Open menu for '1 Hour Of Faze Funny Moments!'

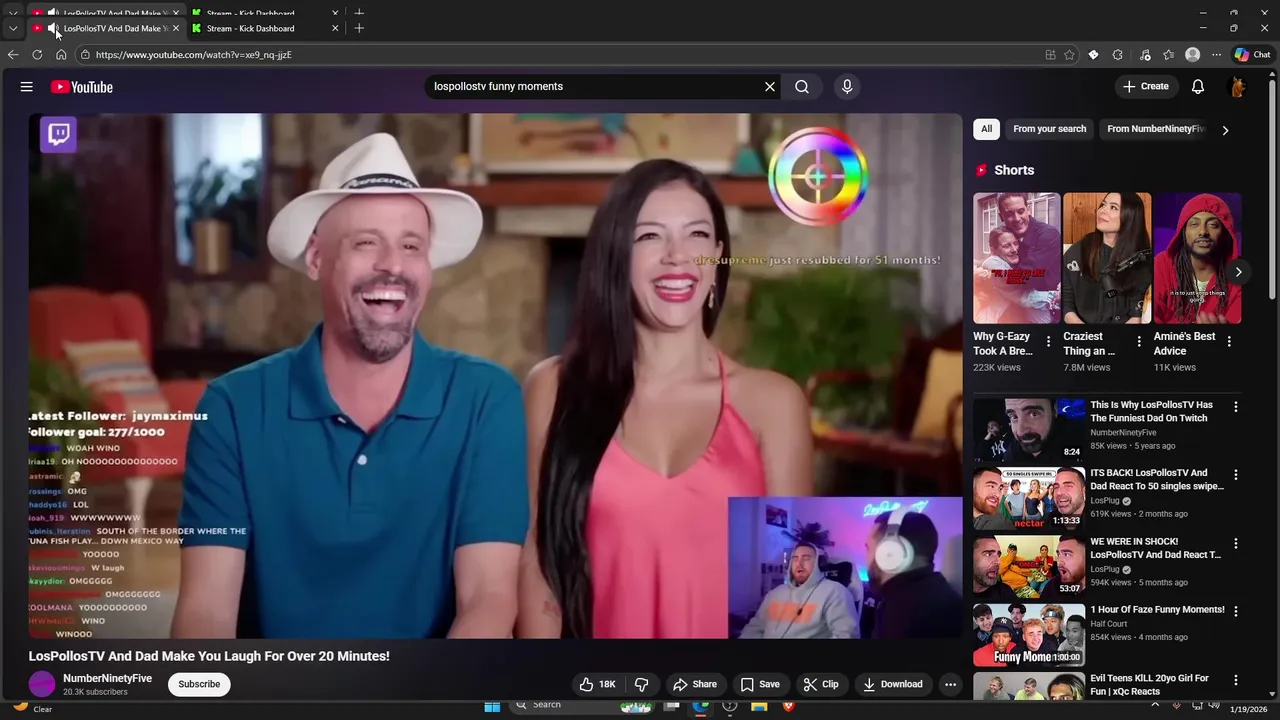[1236, 611]
